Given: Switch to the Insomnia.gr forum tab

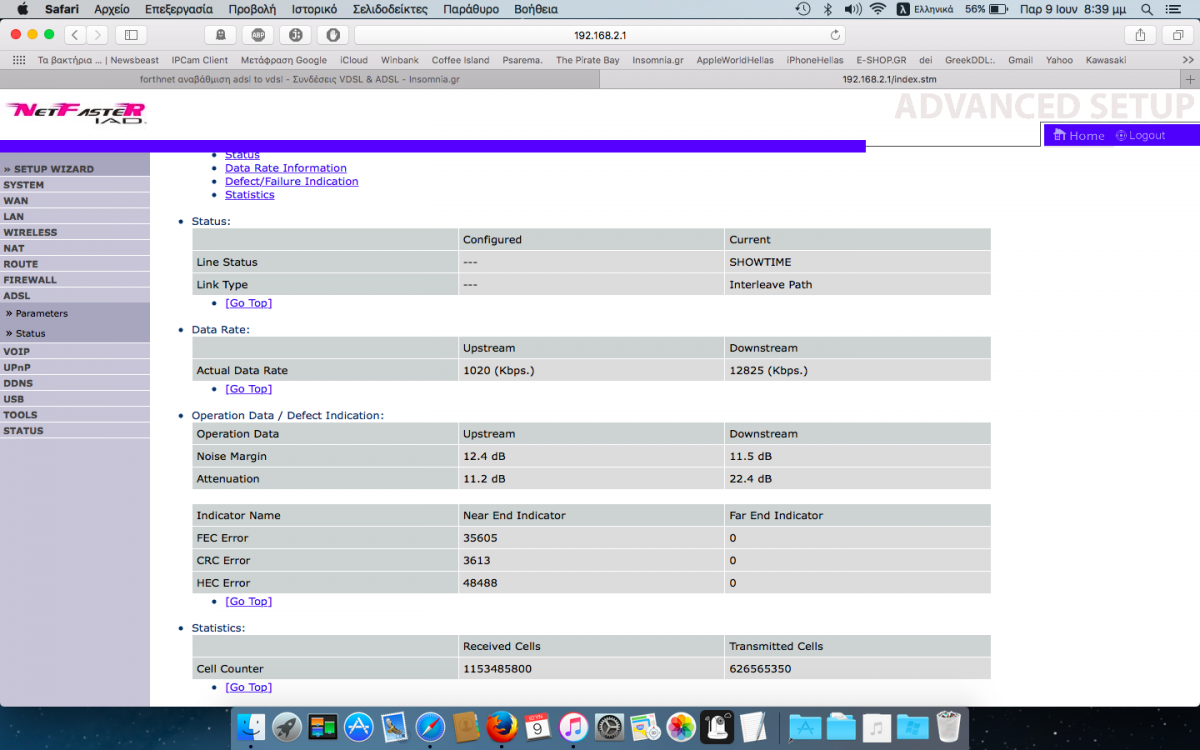Looking at the screenshot, I should pos(300,79).
